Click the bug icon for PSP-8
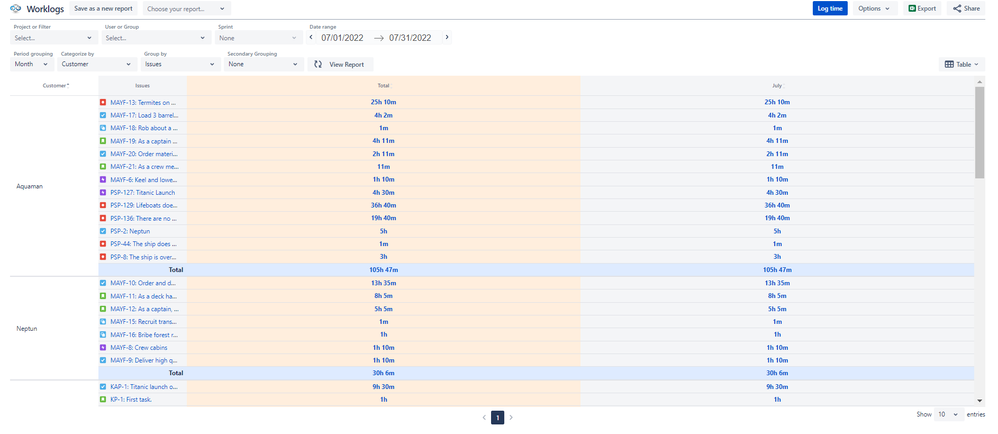Image resolution: width=998 pixels, height=434 pixels. 103,256
